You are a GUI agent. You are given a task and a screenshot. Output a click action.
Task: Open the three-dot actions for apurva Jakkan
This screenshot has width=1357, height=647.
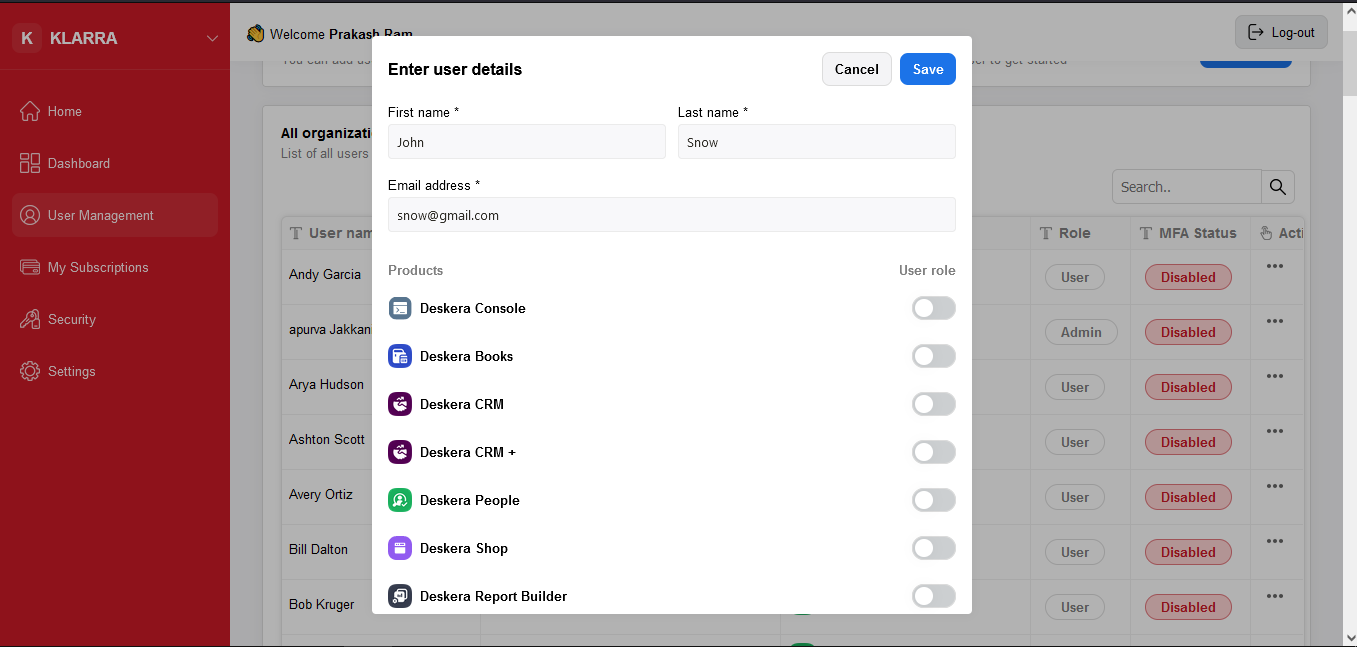1275,322
